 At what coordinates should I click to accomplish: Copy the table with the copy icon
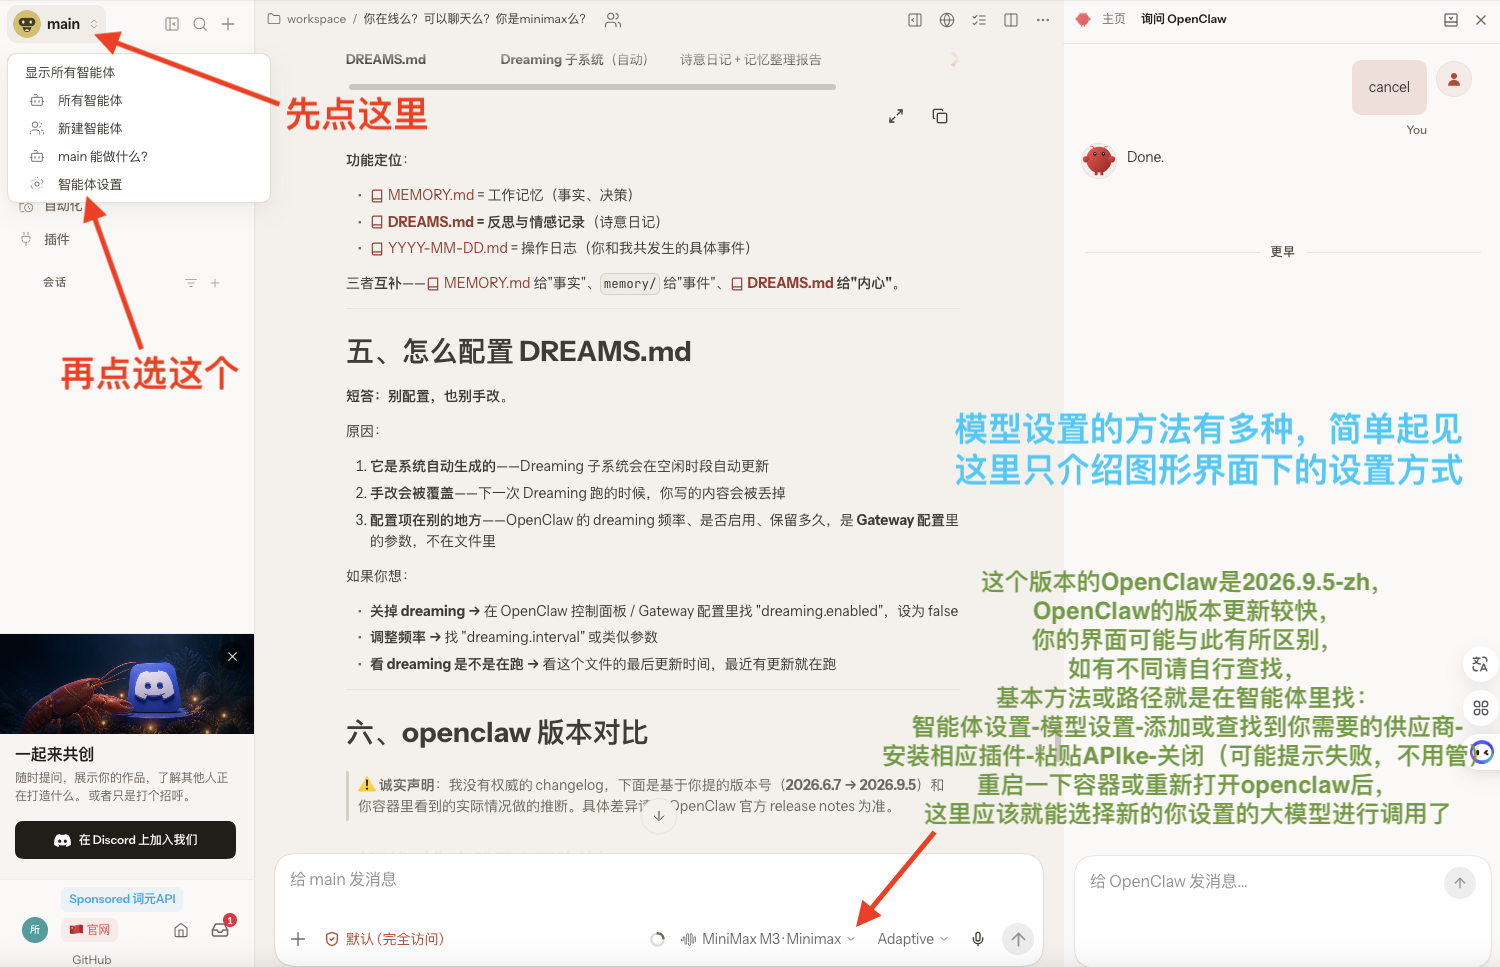940,116
